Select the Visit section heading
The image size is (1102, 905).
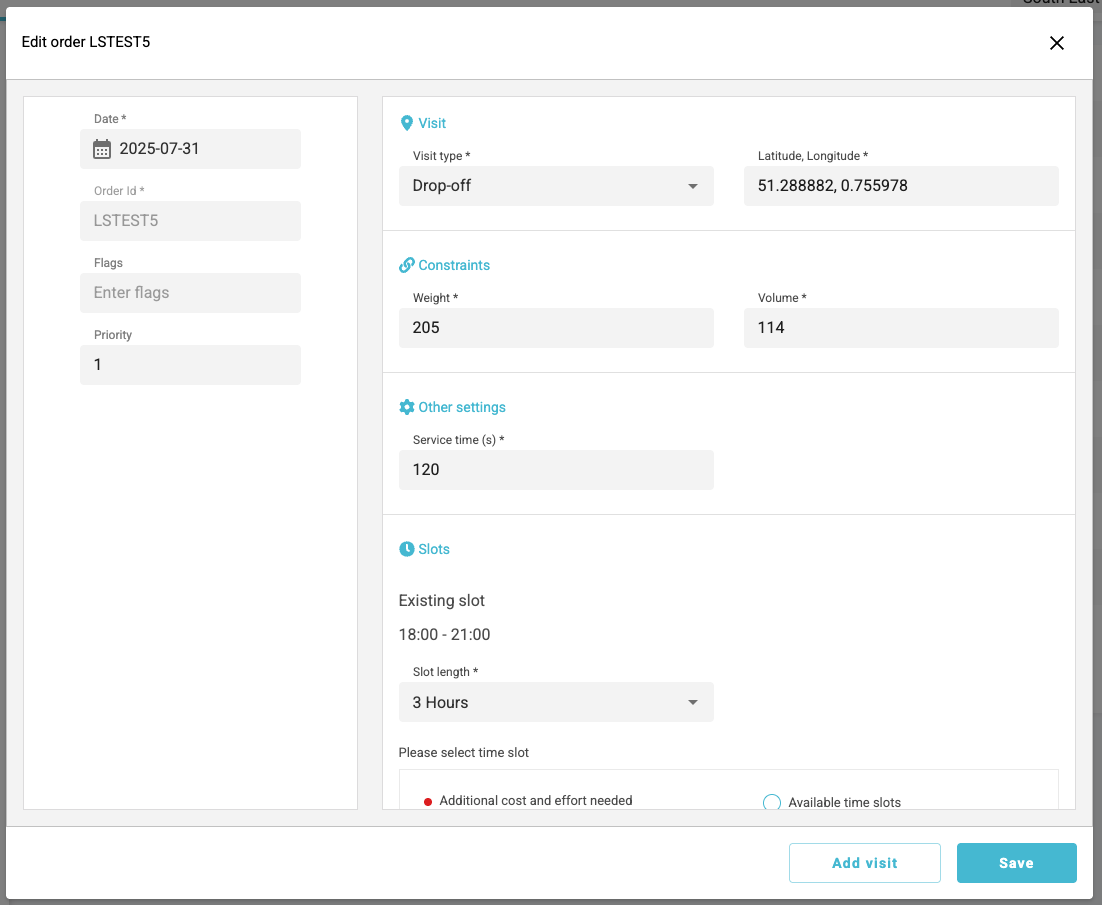point(432,123)
